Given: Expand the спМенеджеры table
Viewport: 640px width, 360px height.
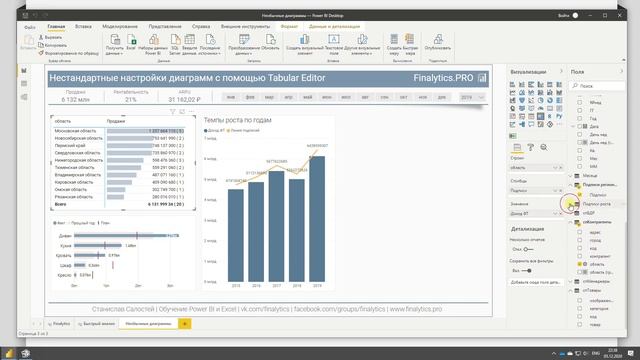Looking at the screenshot, I should [571, 281].
